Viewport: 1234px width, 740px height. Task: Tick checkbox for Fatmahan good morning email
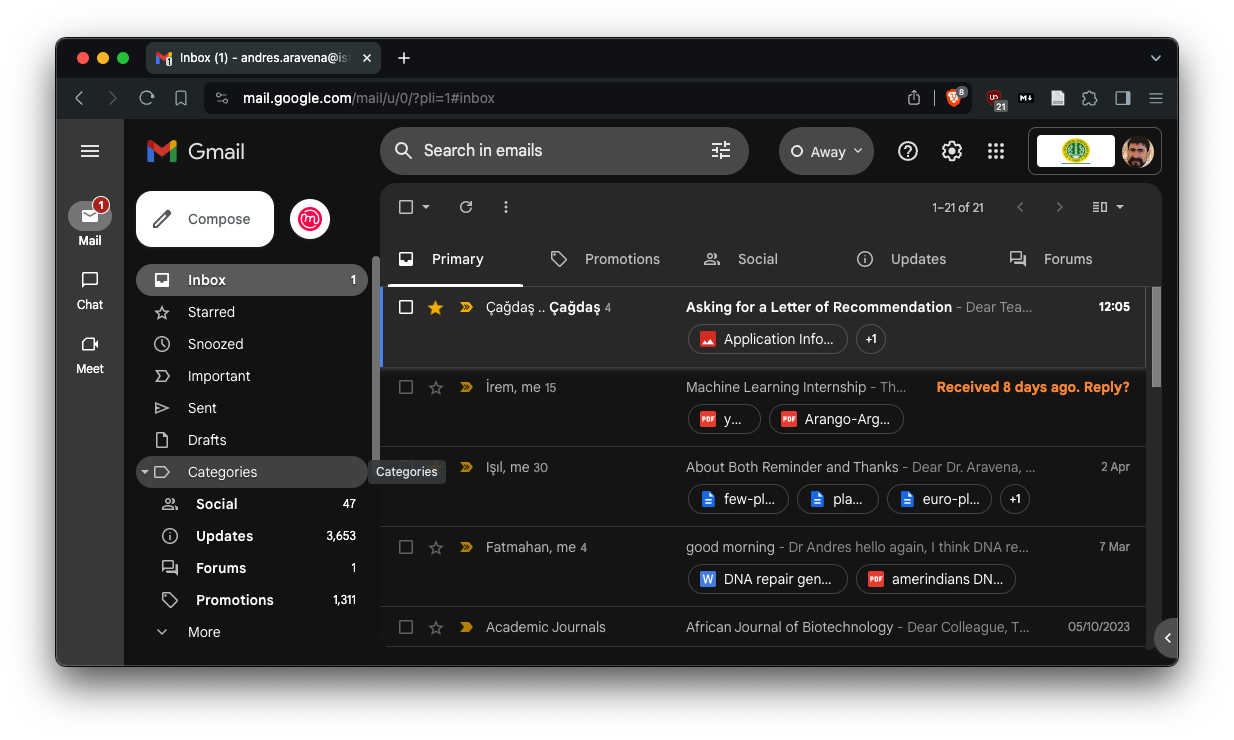click(406, 547)
